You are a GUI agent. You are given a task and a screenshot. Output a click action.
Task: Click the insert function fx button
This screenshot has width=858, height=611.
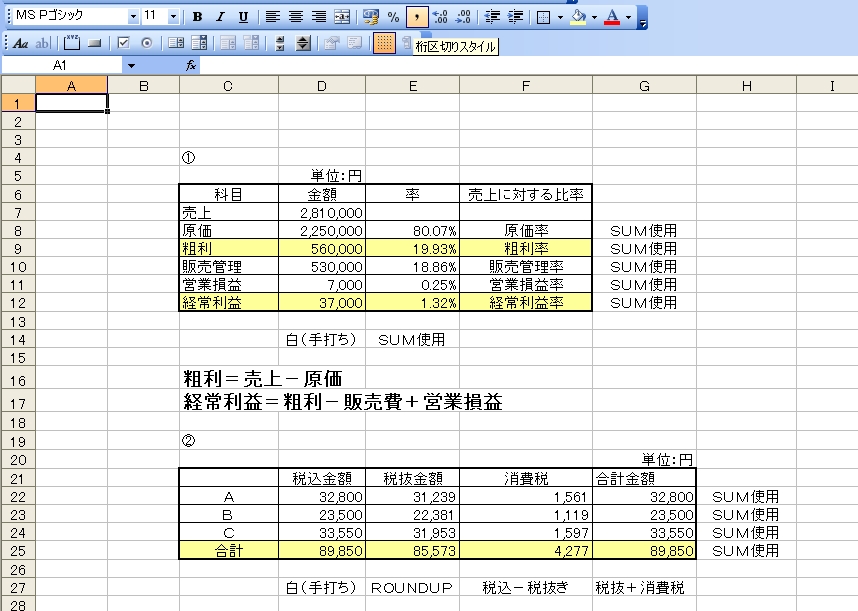tap(191, 65)
